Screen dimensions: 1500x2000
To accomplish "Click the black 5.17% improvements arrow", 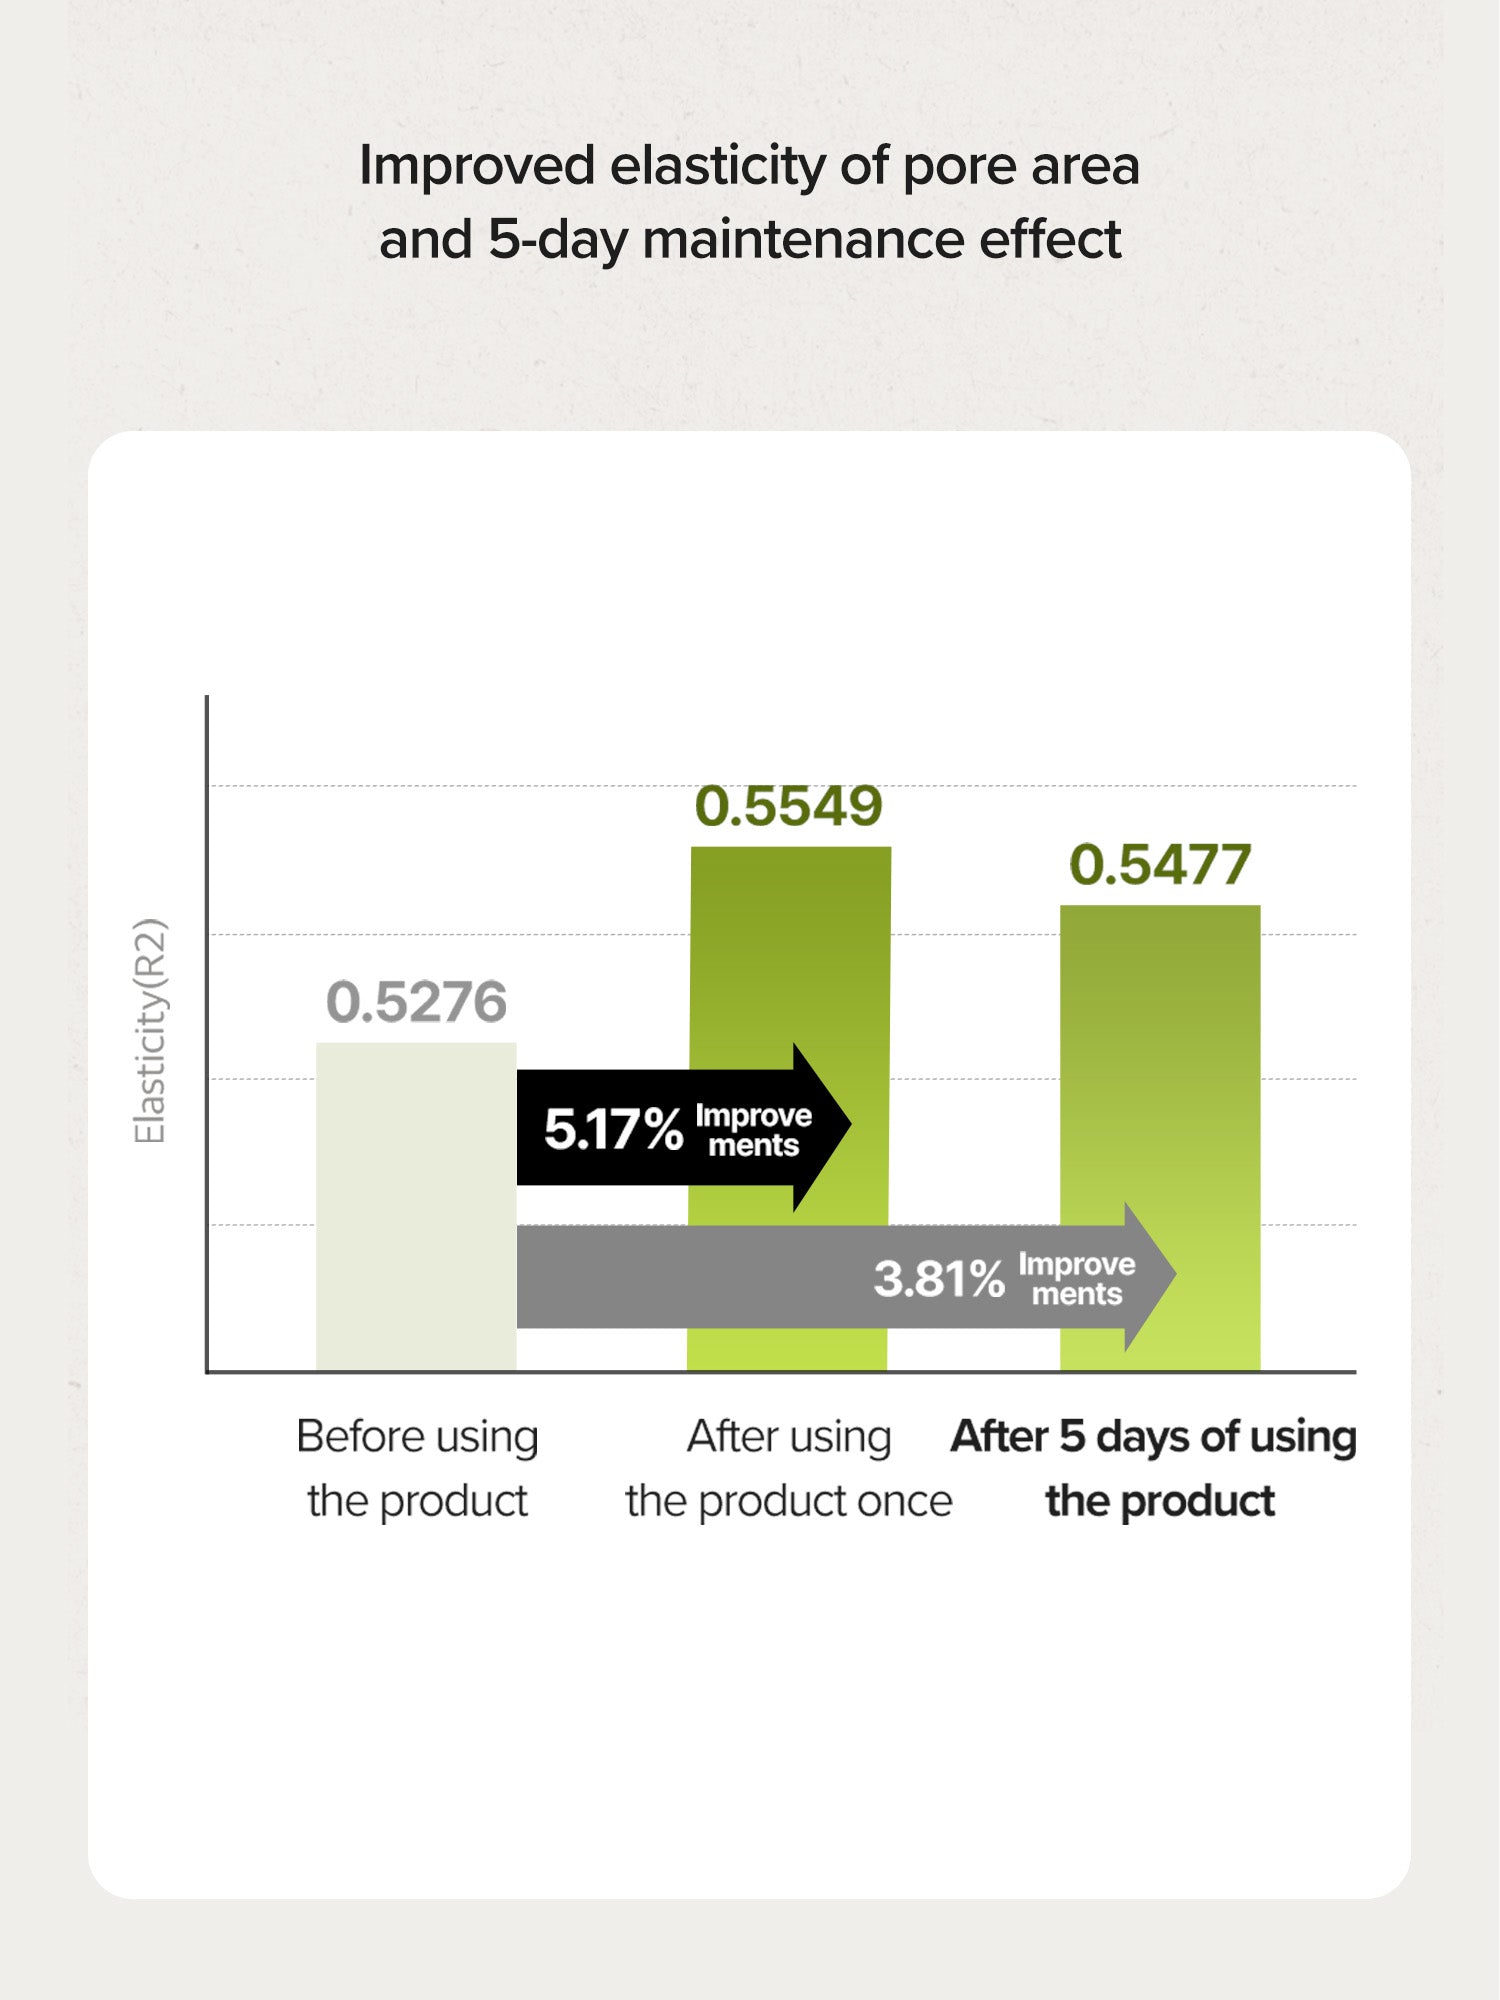I will 683,1128.
